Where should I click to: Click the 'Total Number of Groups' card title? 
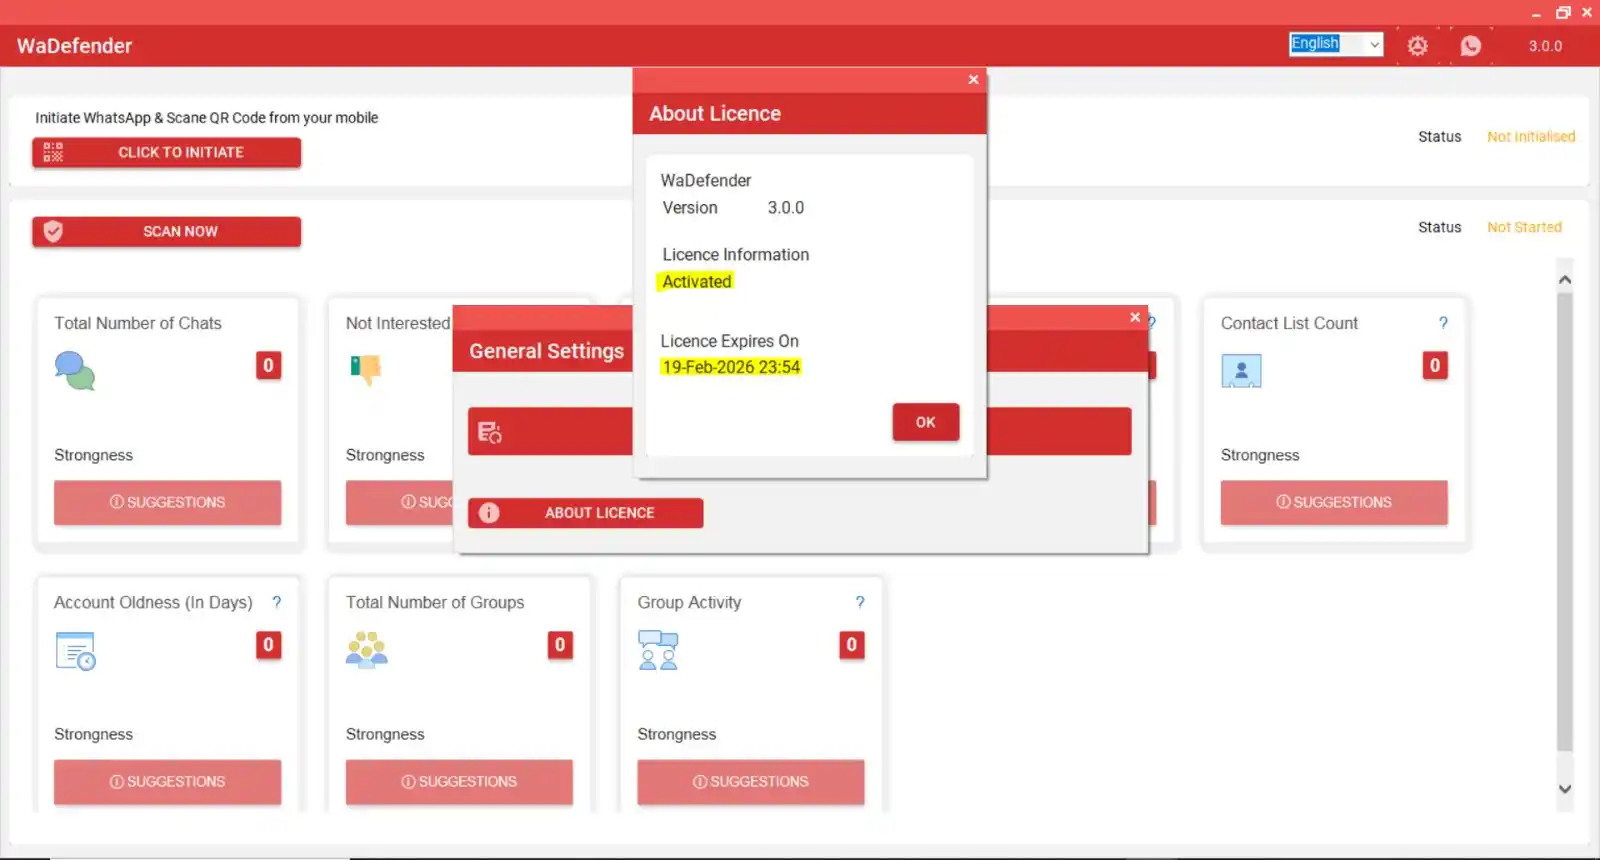pyautogui.click(x=435, y=602)
